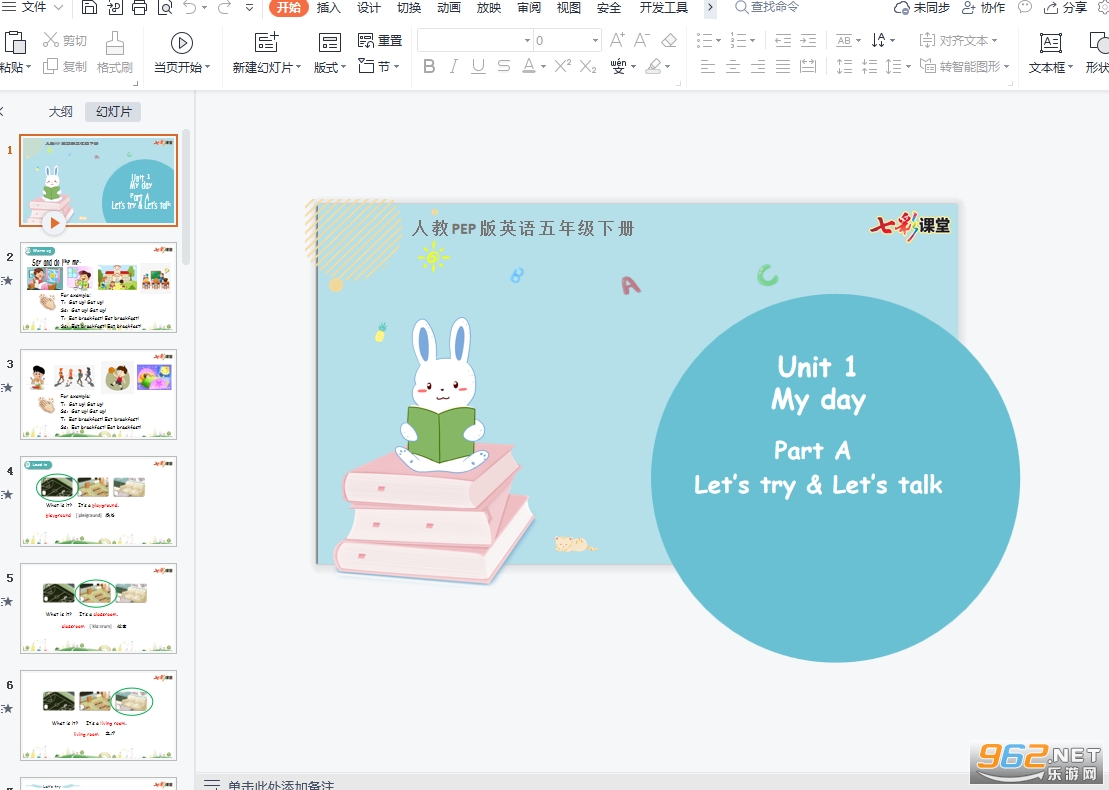Click the Format Painter icon

pyautogui.click(x=115, y=53)
